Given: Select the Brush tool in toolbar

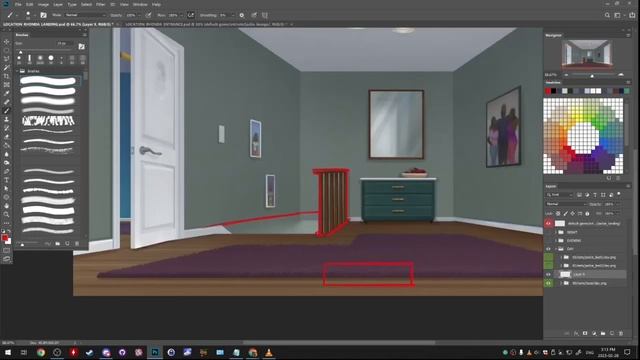Looking at the screenshot, I should 7,111.
